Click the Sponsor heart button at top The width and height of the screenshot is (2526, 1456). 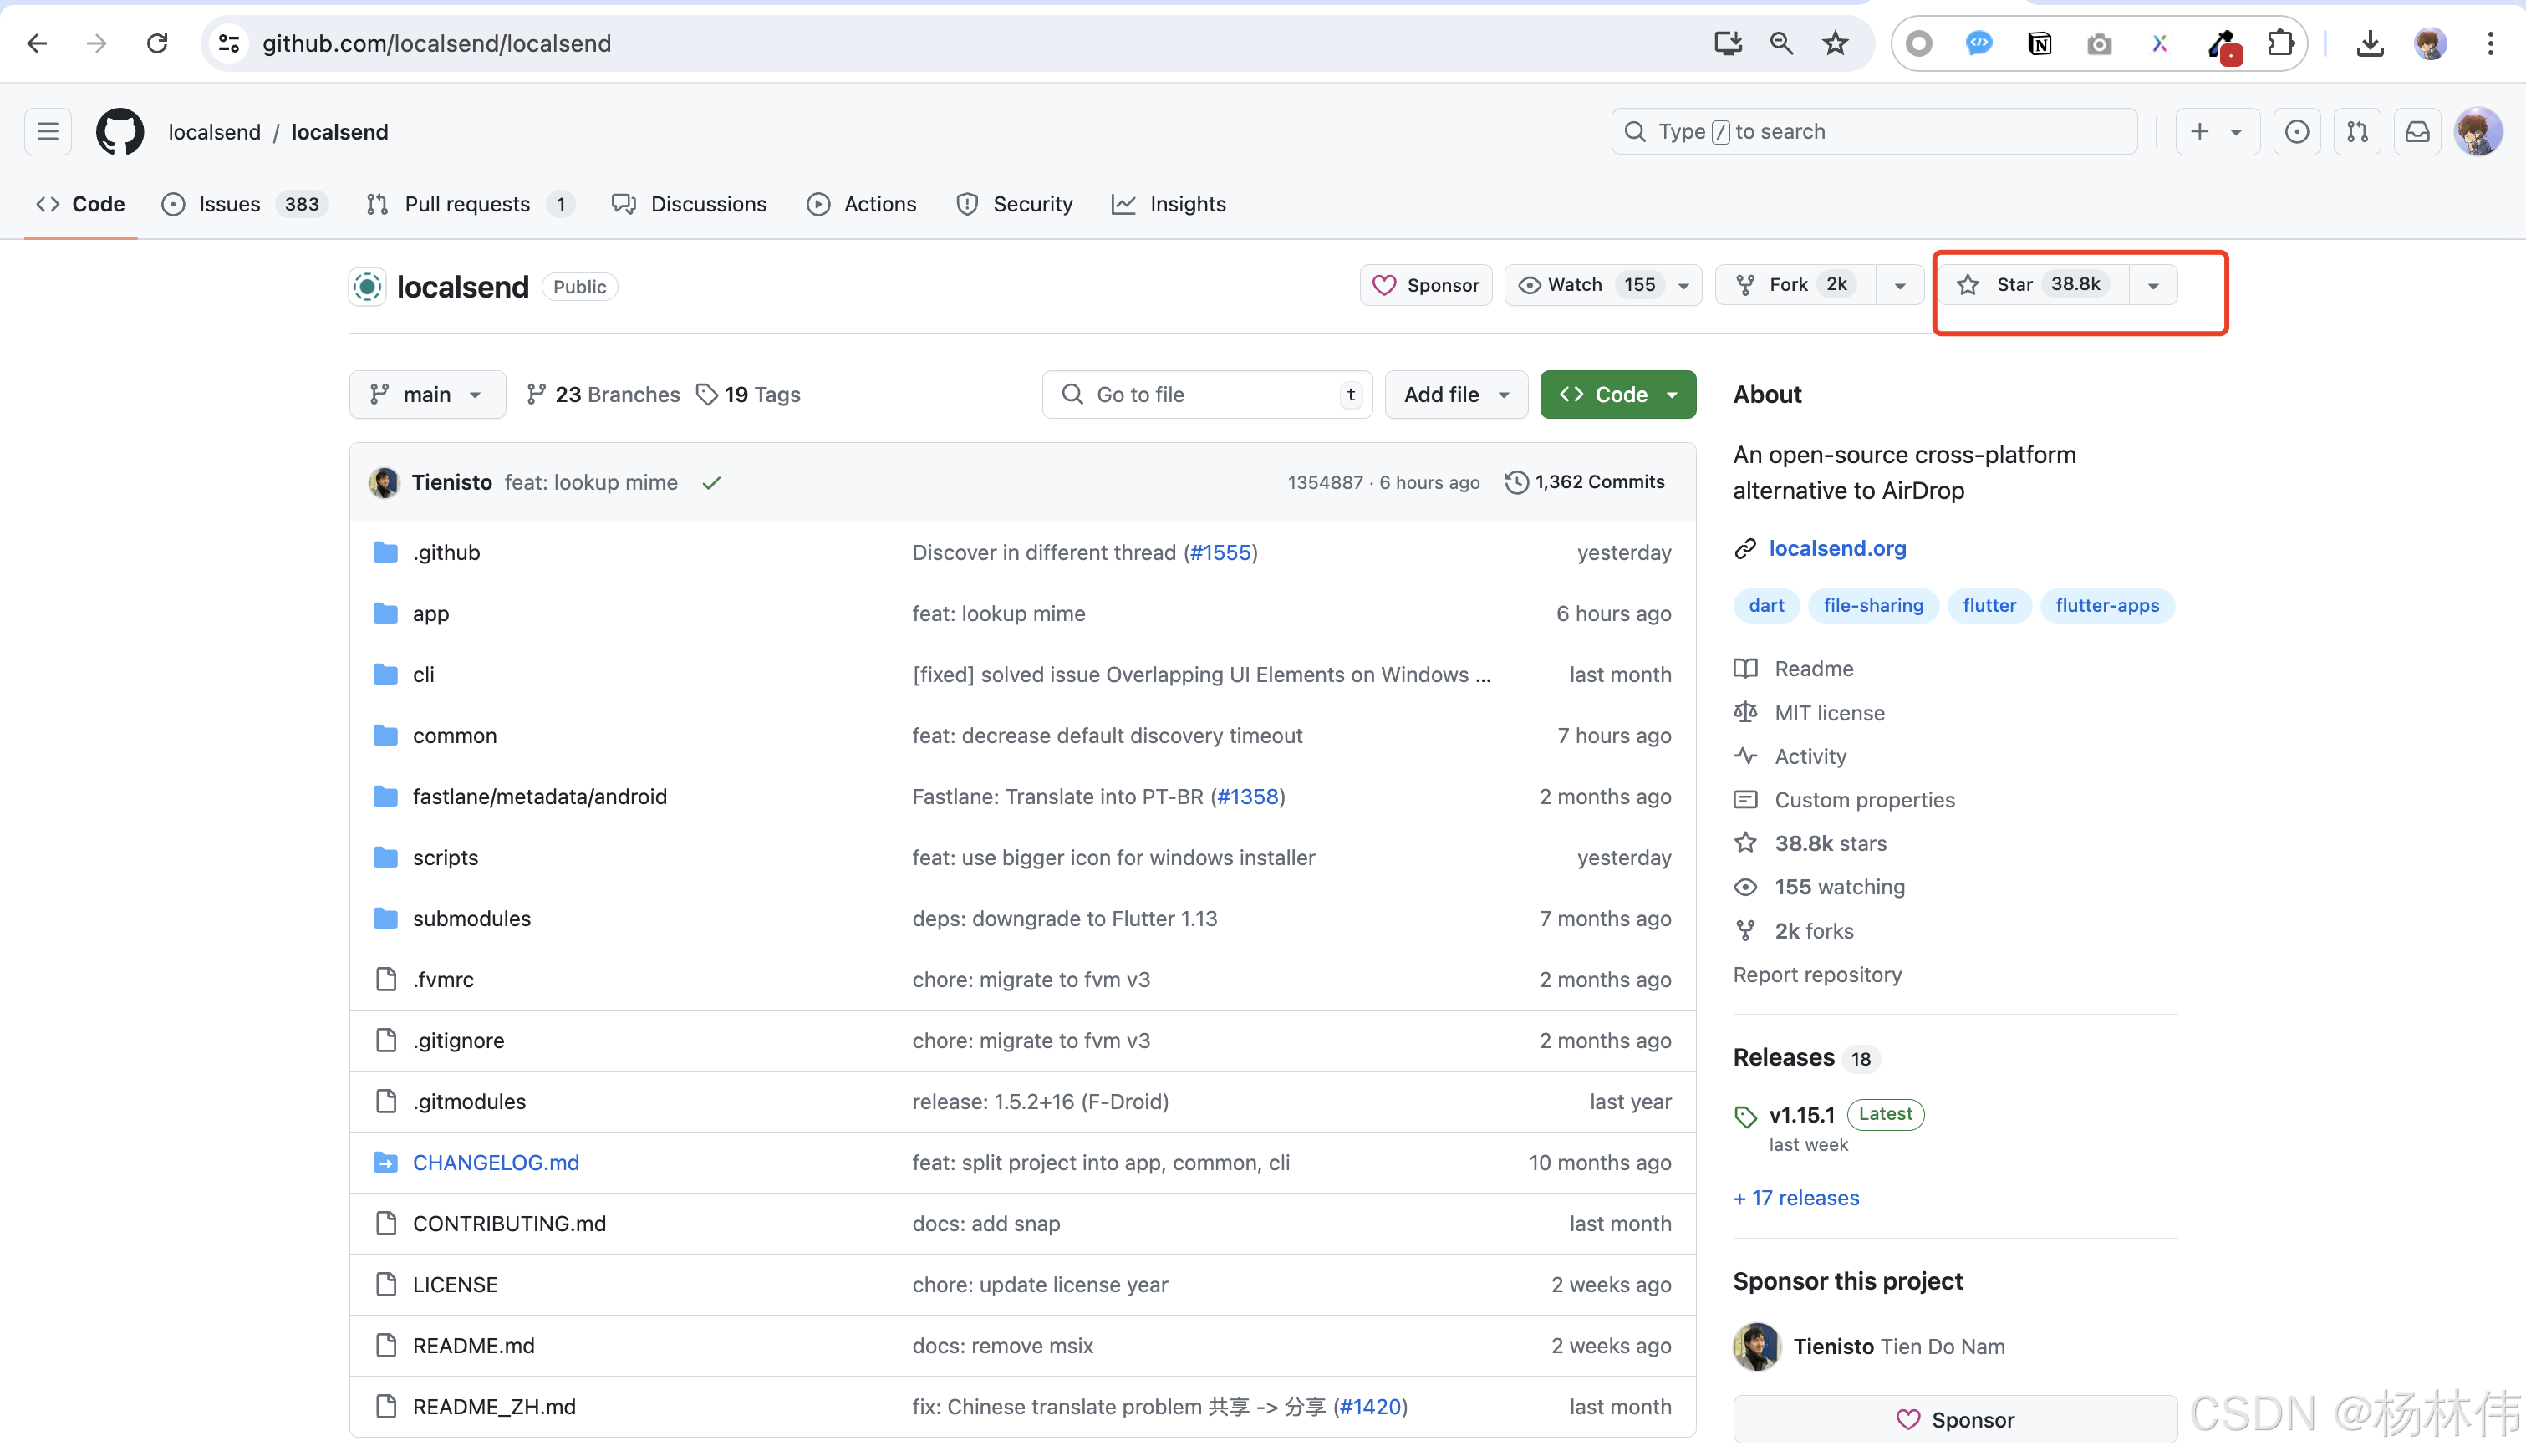click(x=1426, y=285)
